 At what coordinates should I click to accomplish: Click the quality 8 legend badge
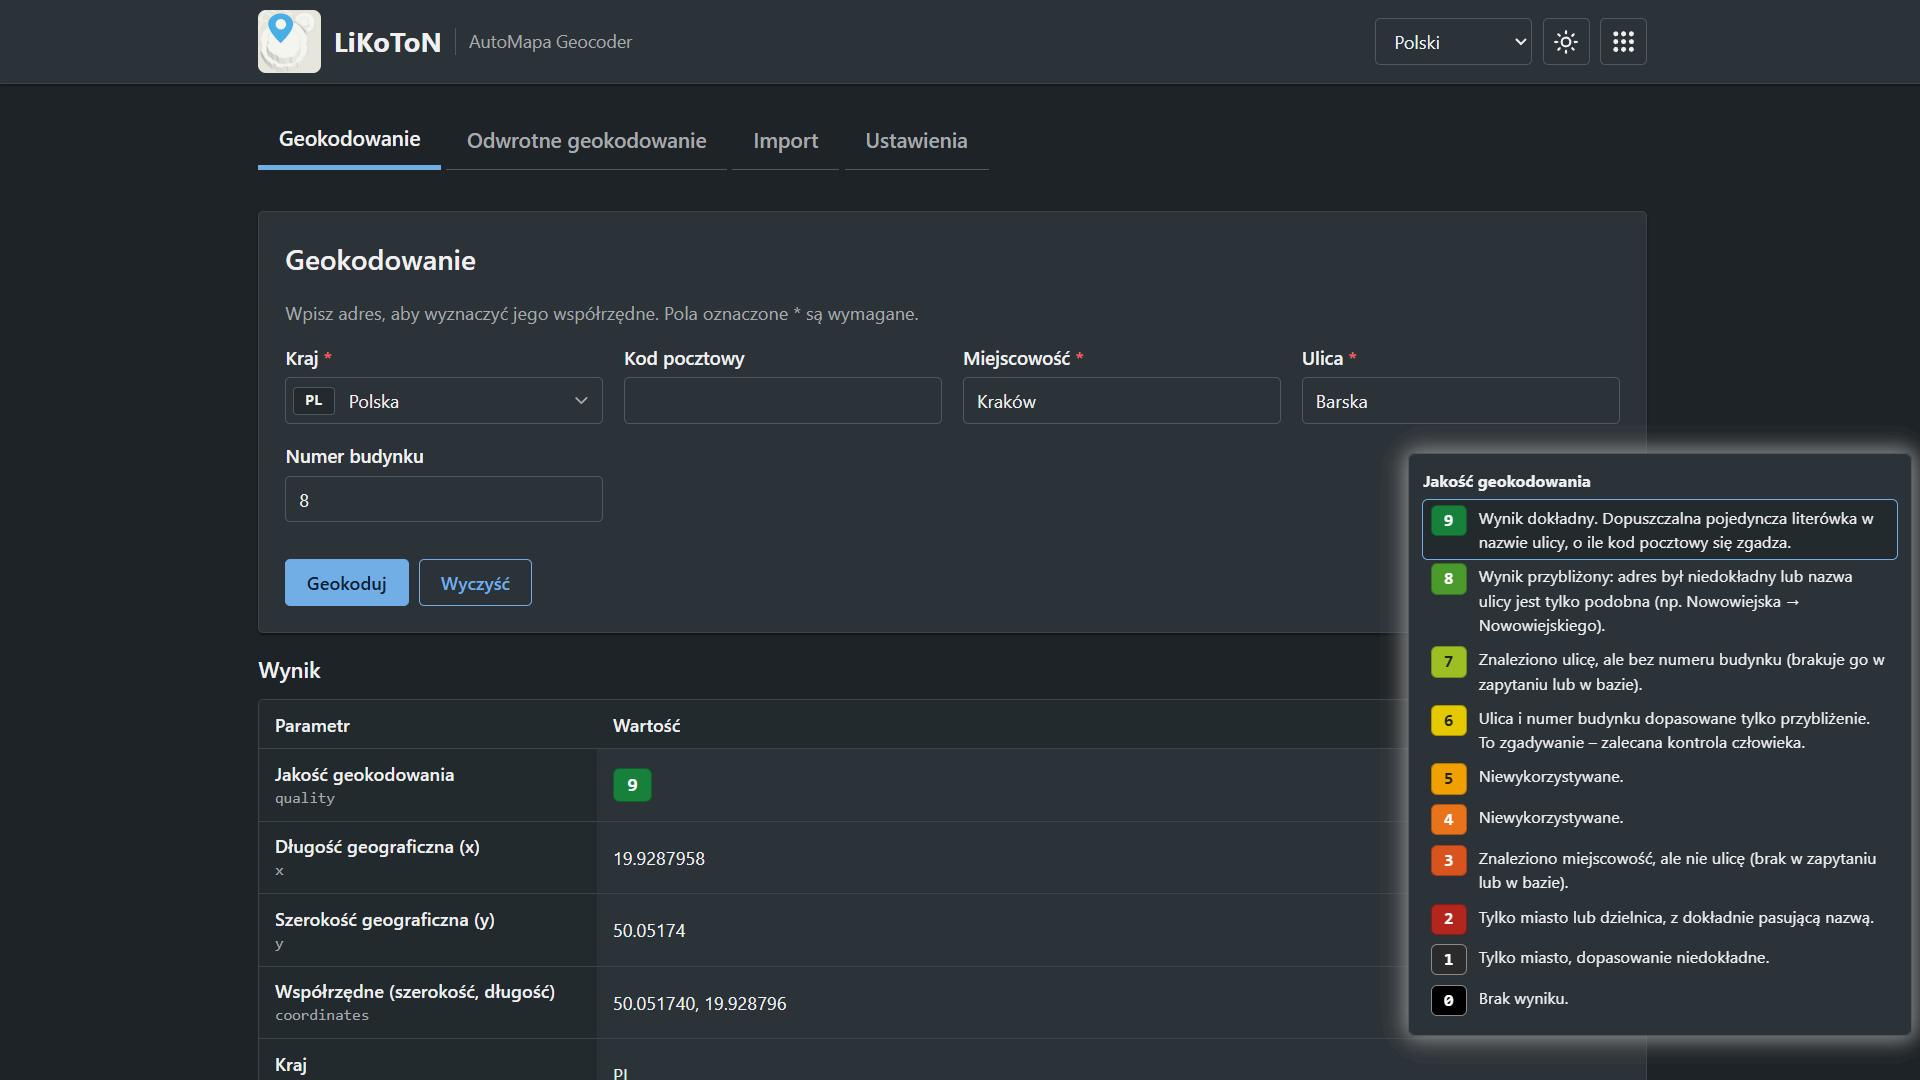tap(1448, 578)
